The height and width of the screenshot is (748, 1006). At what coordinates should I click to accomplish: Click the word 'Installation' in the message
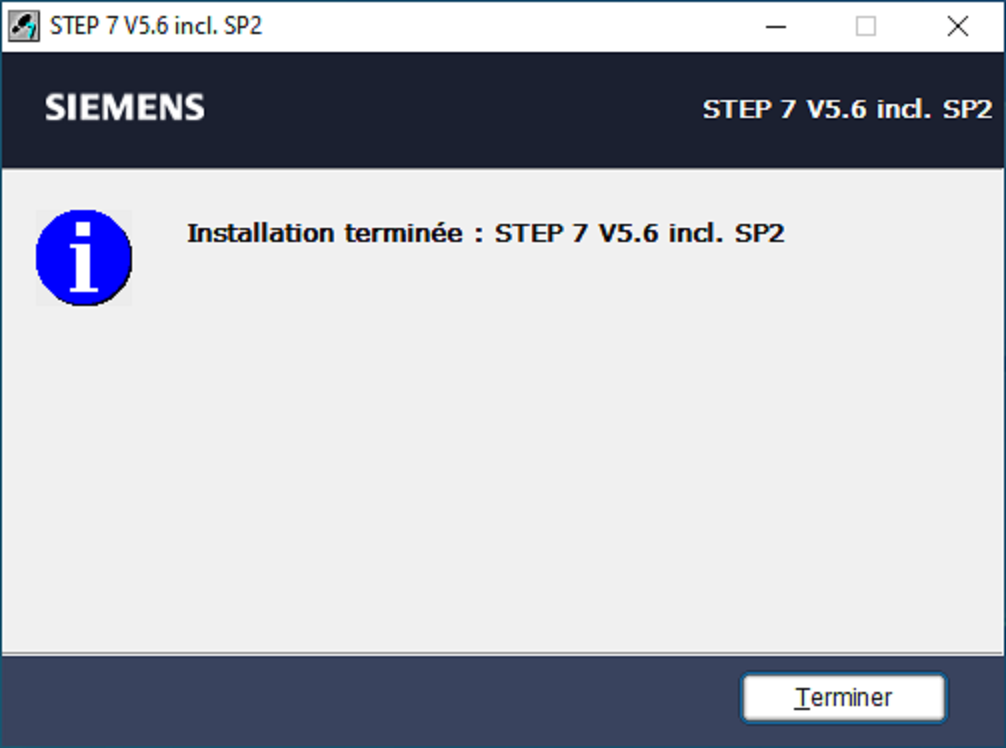click(x=260, y=233)
